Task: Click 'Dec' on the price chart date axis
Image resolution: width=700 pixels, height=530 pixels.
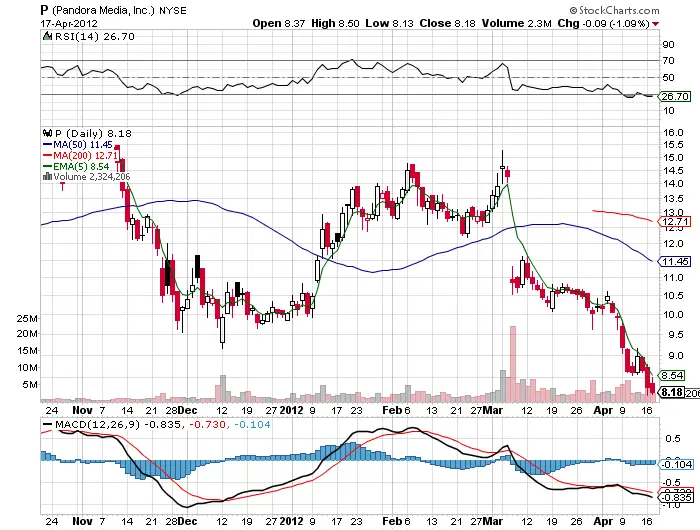Action: click(x=188, y=410)
